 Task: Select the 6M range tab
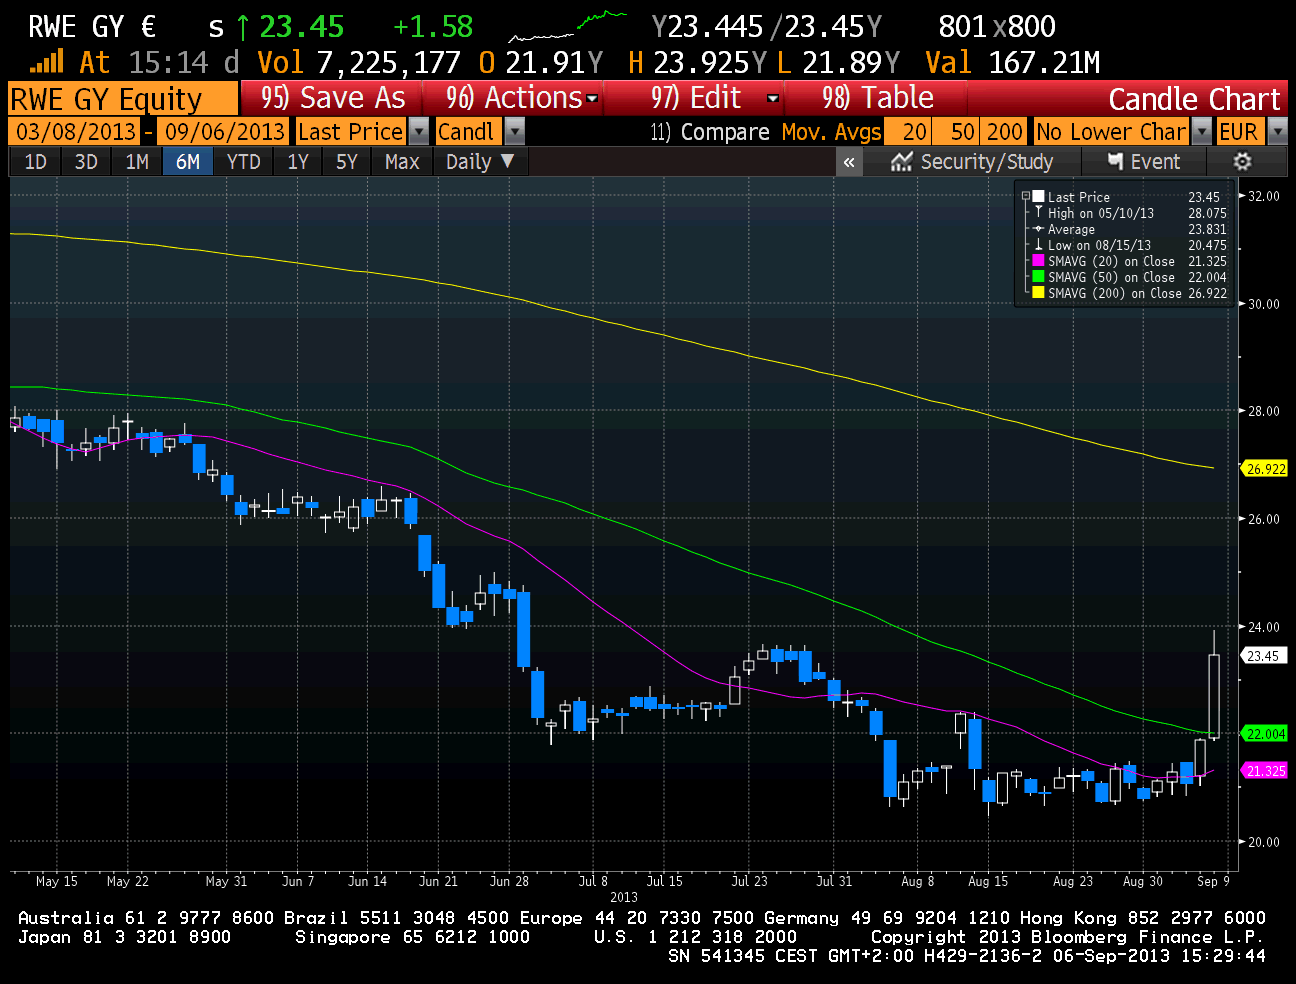click(188, 162)
